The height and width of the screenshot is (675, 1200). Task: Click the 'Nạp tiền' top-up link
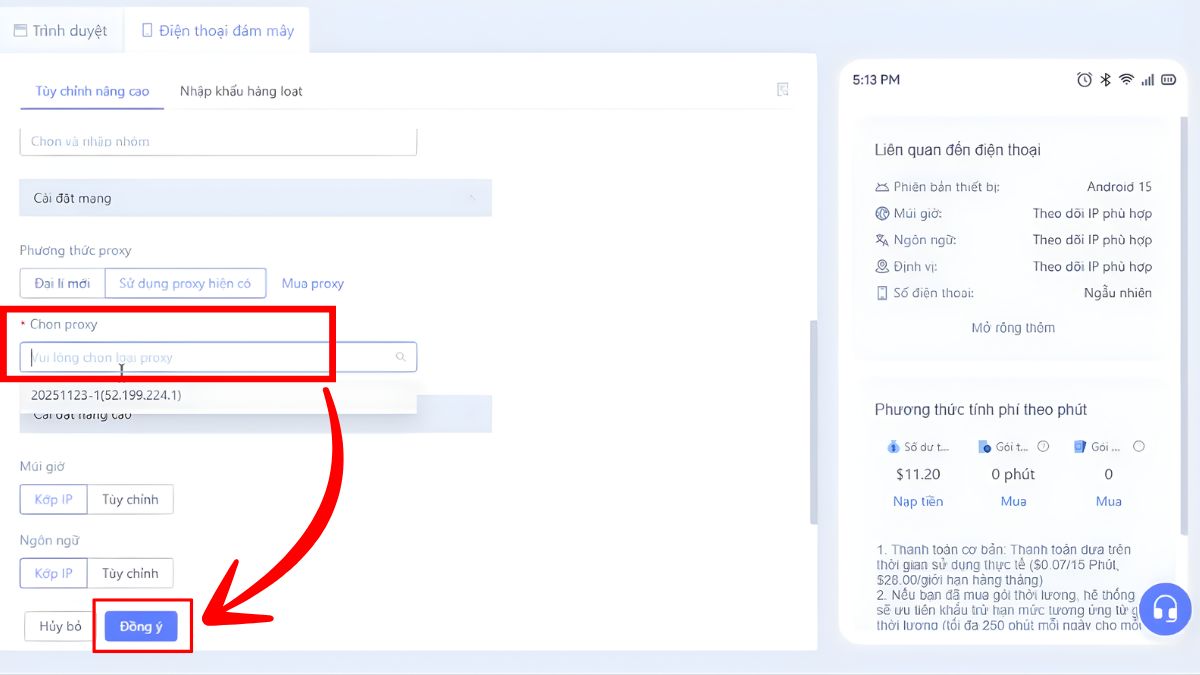pos(917,501)
